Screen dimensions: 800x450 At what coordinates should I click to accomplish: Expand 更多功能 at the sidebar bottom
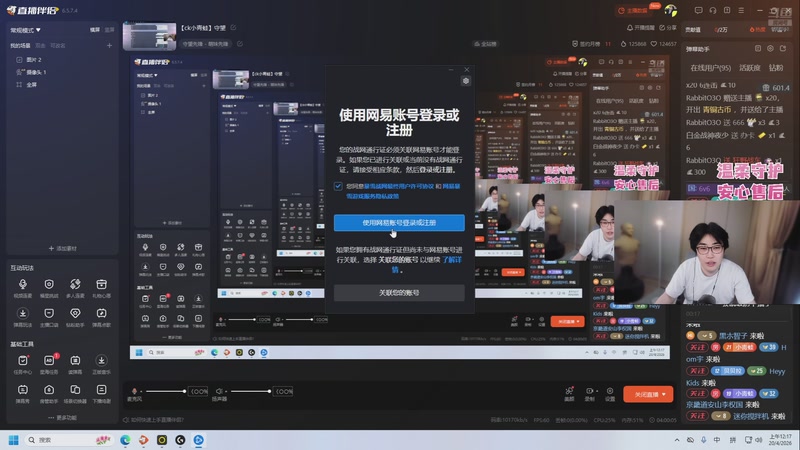pyautogui.click(x=62, y=417)
